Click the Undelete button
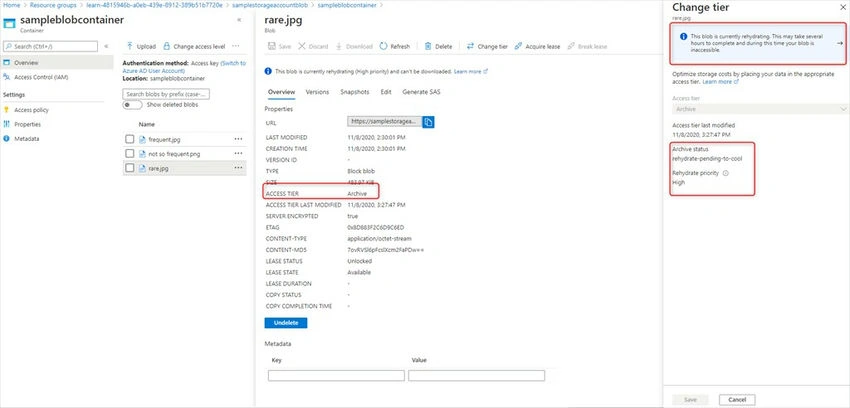This screenshot has width=850, height=408. coord(286,323)
